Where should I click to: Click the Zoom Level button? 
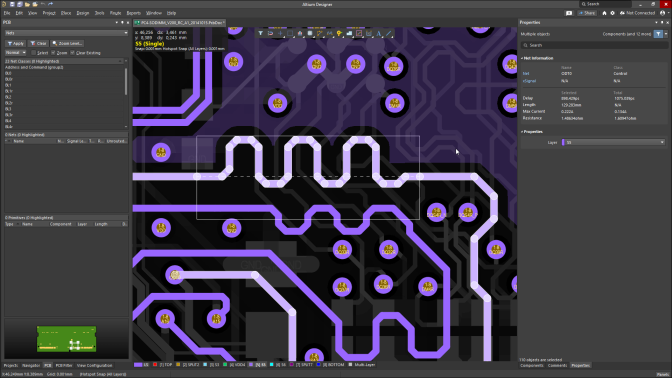67,43
